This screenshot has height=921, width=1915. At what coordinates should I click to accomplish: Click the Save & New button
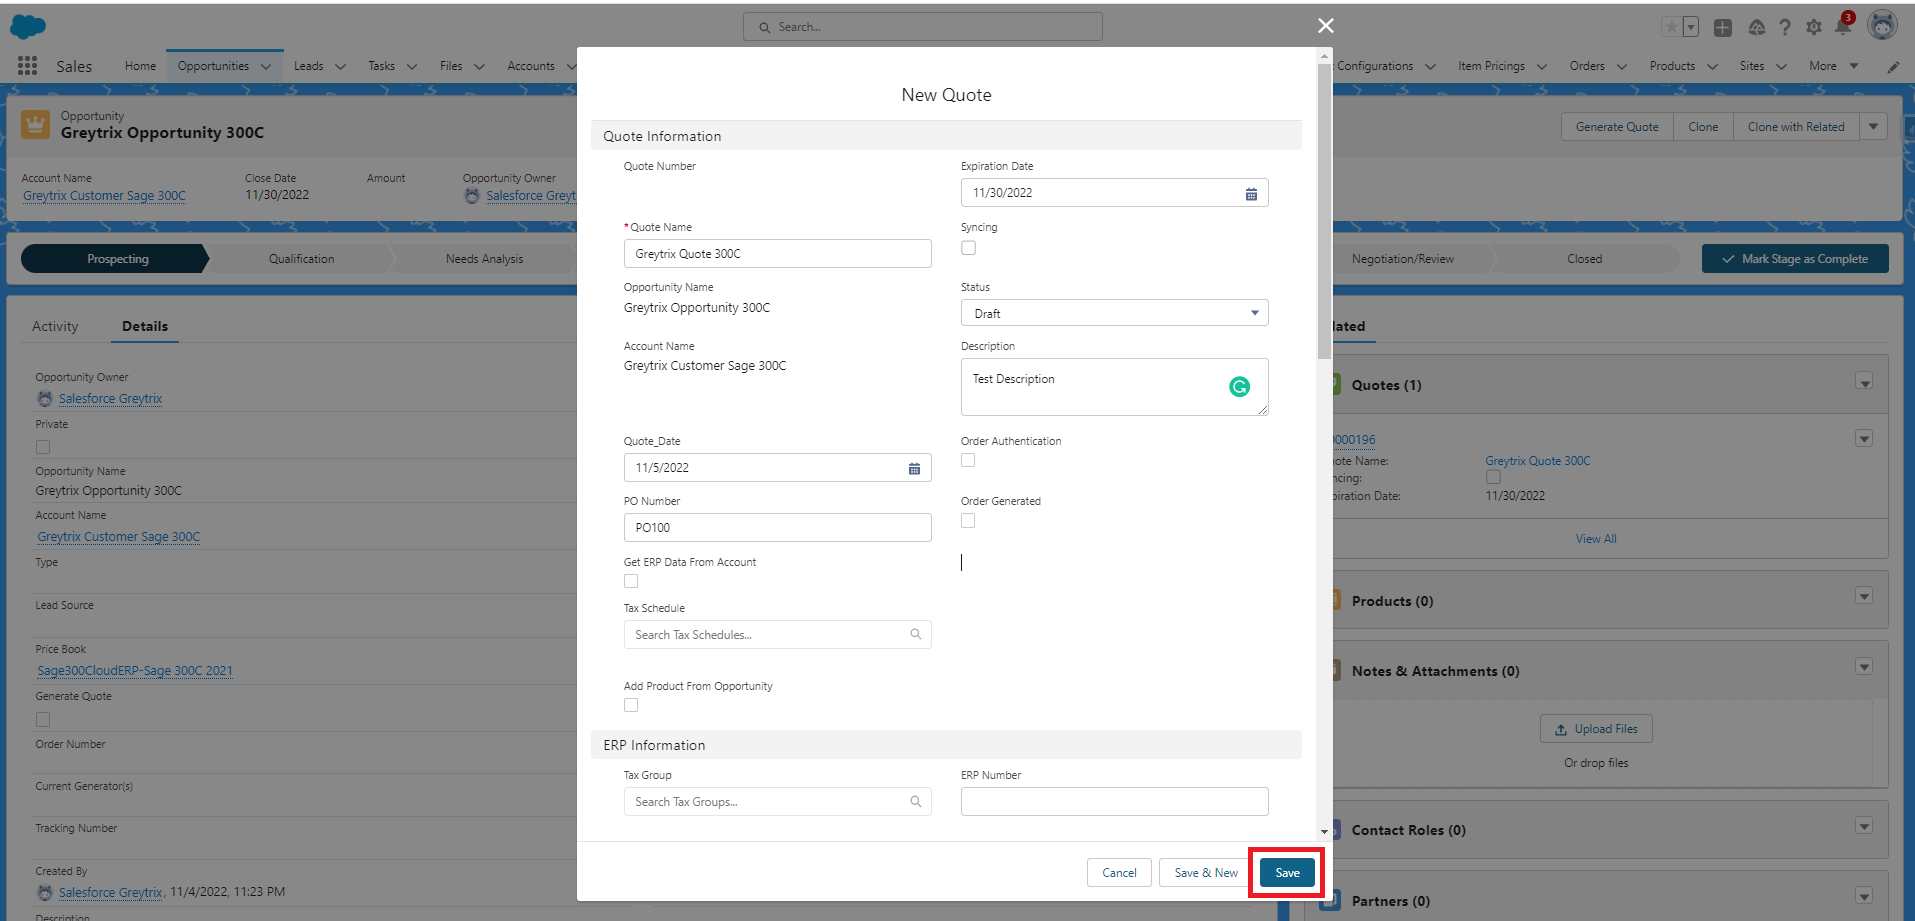(1206, 873)
